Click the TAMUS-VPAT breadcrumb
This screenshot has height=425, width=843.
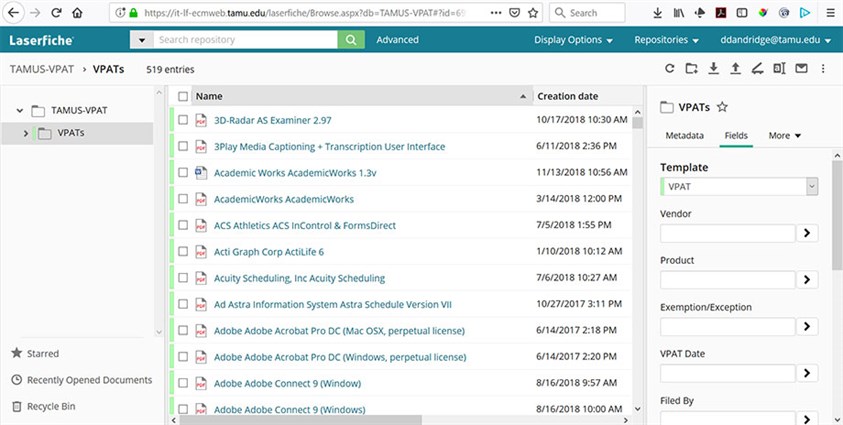click(42, 69)
